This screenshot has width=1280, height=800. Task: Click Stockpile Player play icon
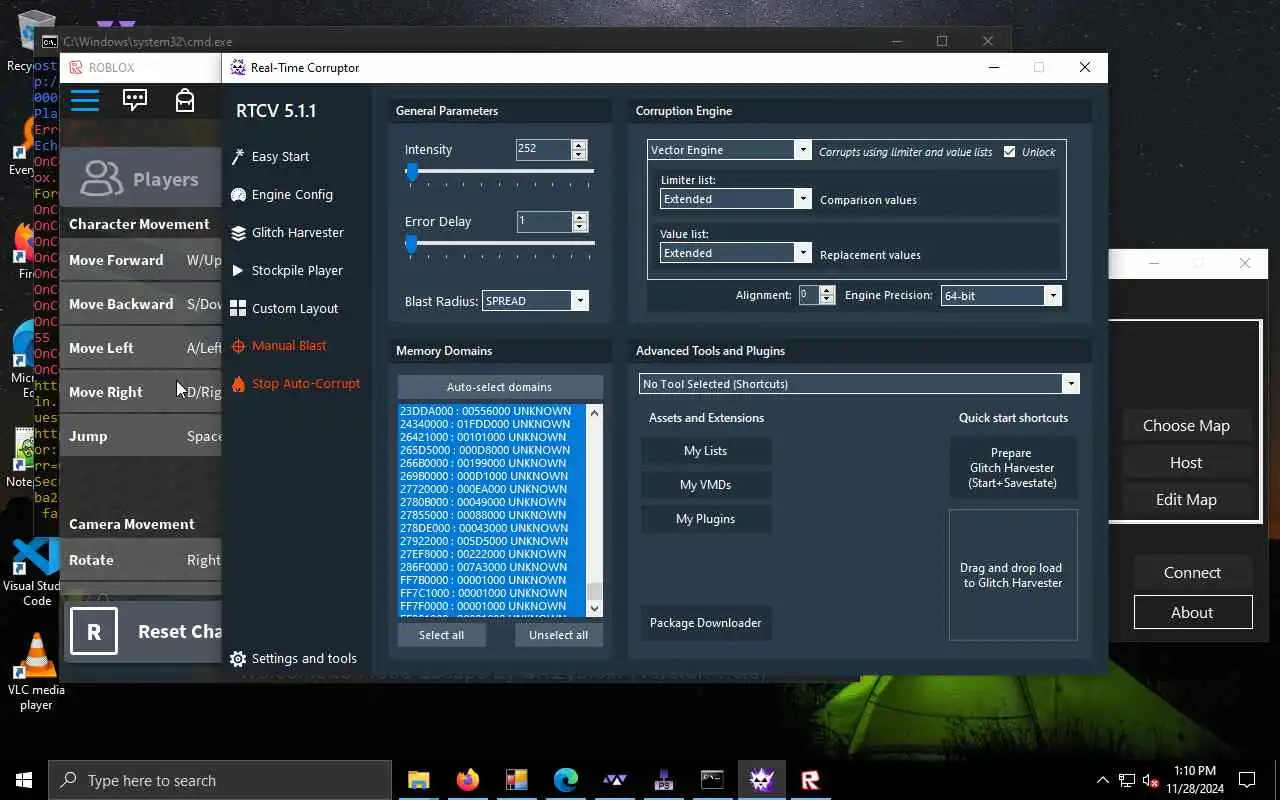tap(238, 270)
